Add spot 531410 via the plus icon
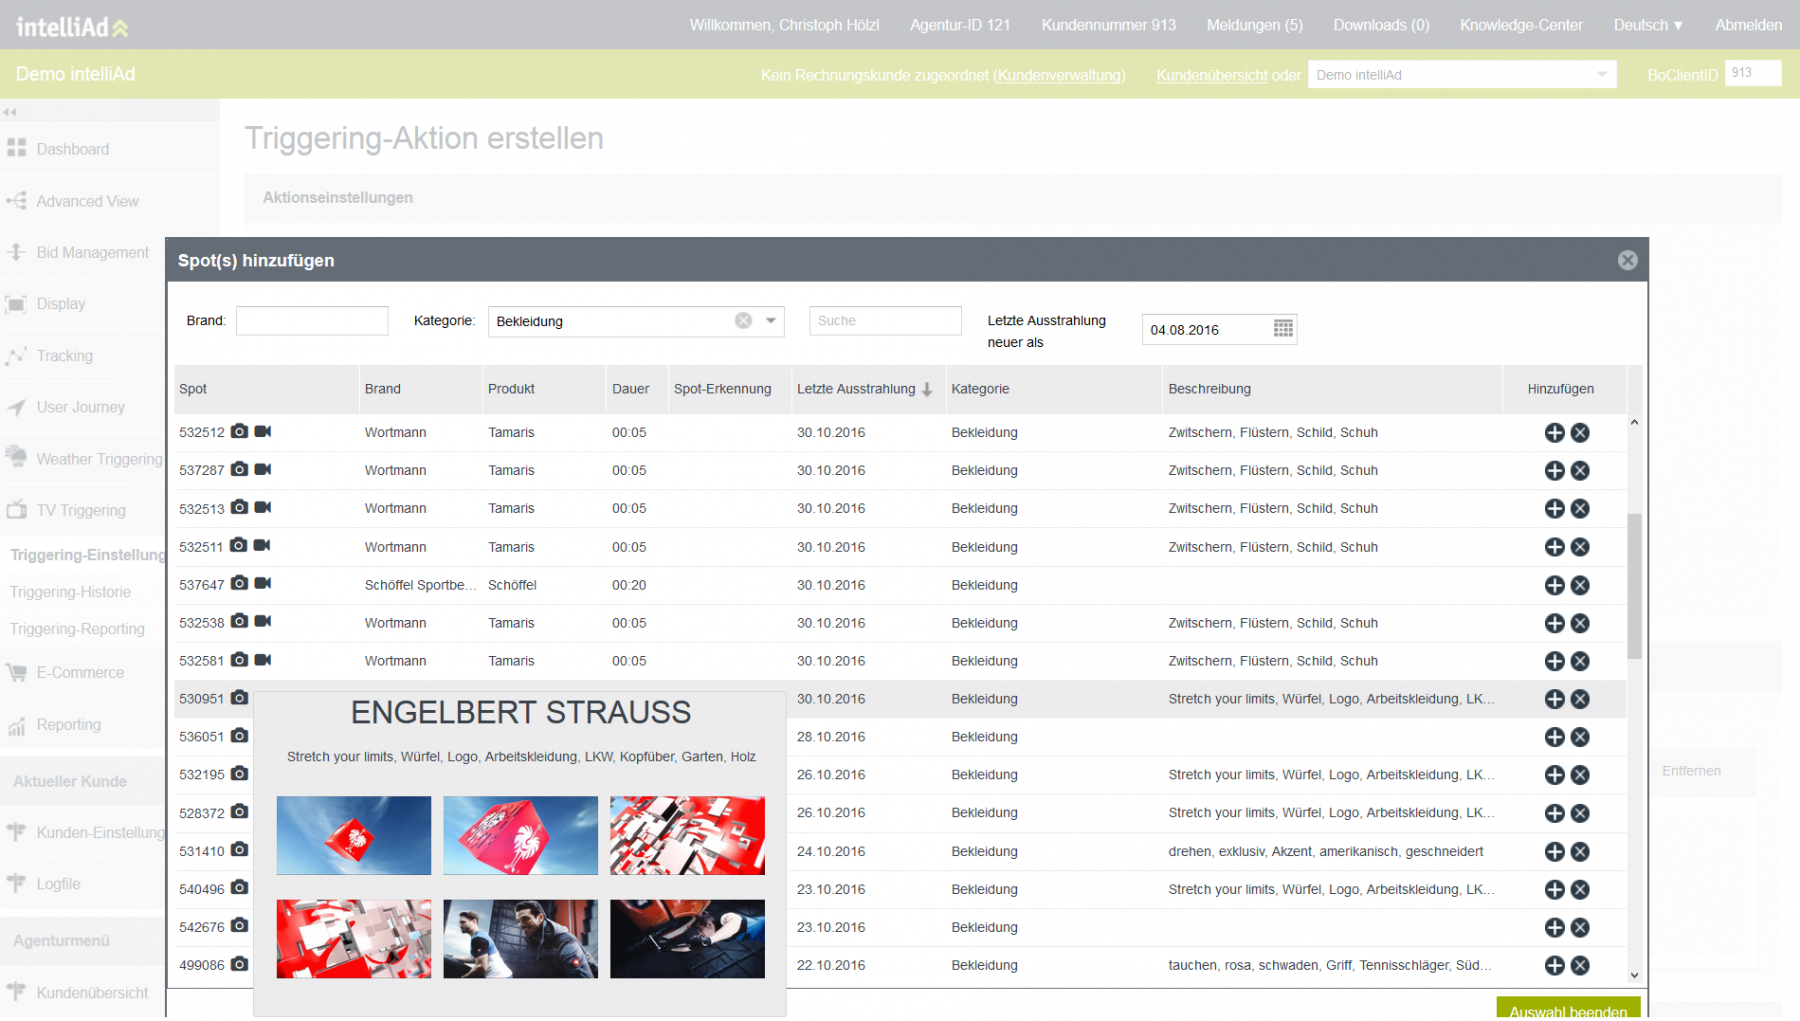The width and height of the screenshot is (1800, 1021). (x=1554, y=851)
